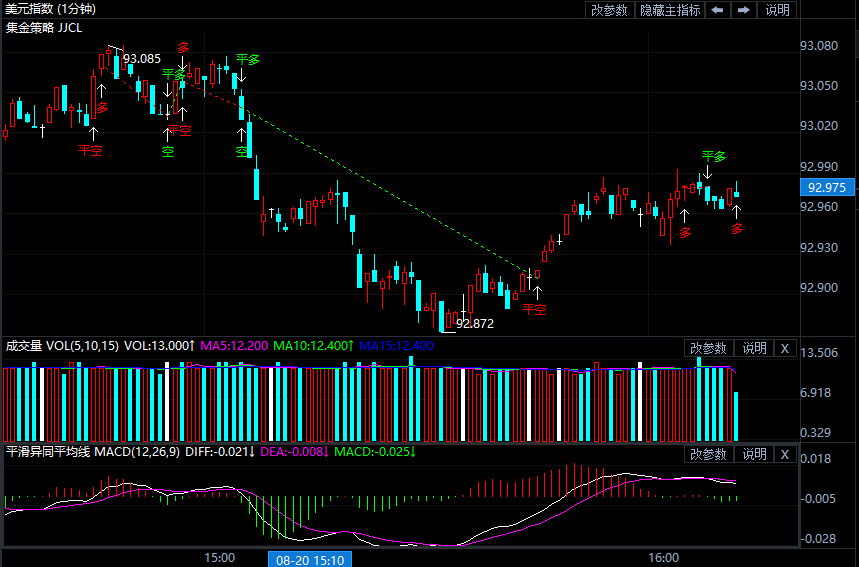The height and width of the screenshot is (567, 859).
Task: Click the 平空 signal arrow near 92.872 low
Action: pyautogui.click(x=536, y=308)
